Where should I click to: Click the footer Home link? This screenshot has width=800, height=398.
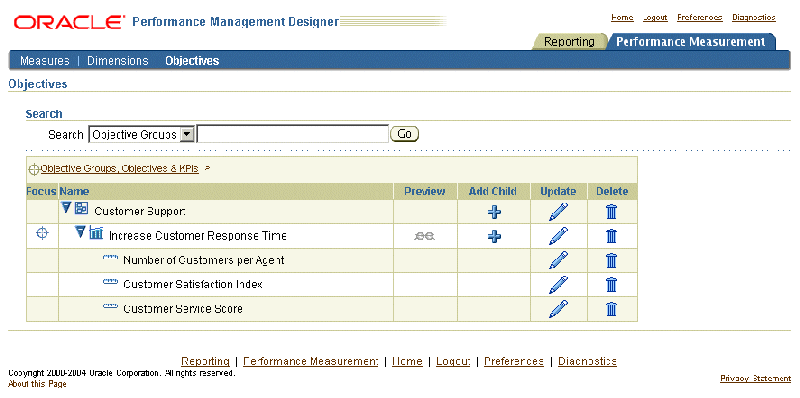click(407, 361)
